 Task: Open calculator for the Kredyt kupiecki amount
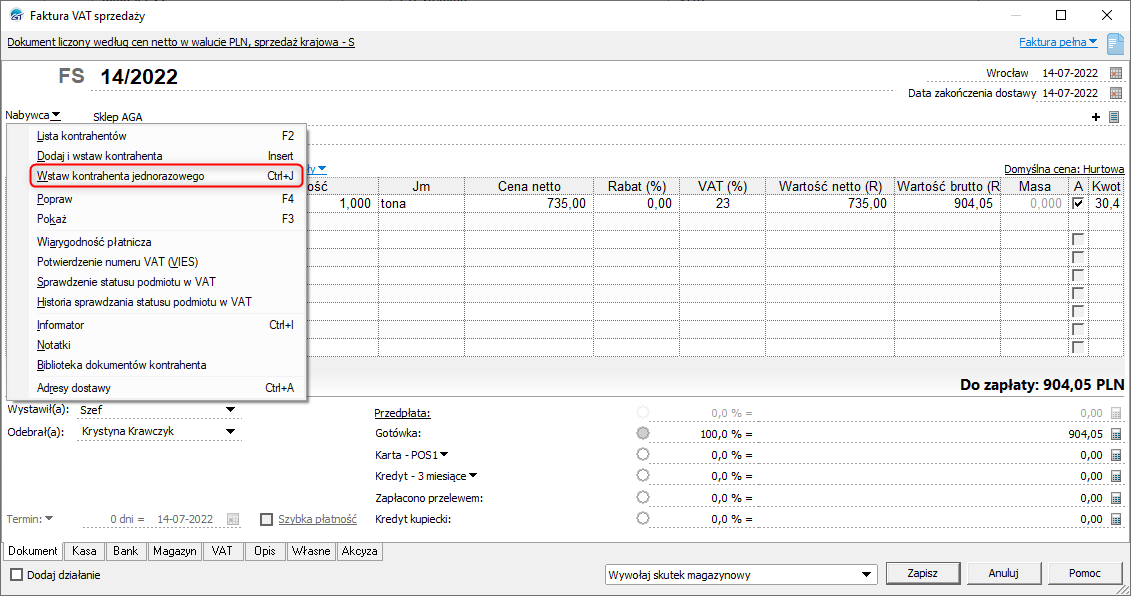click(x=1116, y=519)
